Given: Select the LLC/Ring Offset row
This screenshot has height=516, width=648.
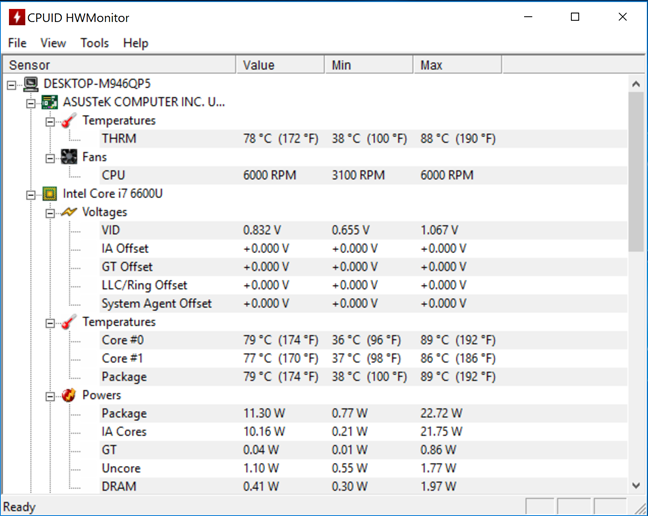Looking at the screenshot, I should [363, 285].
